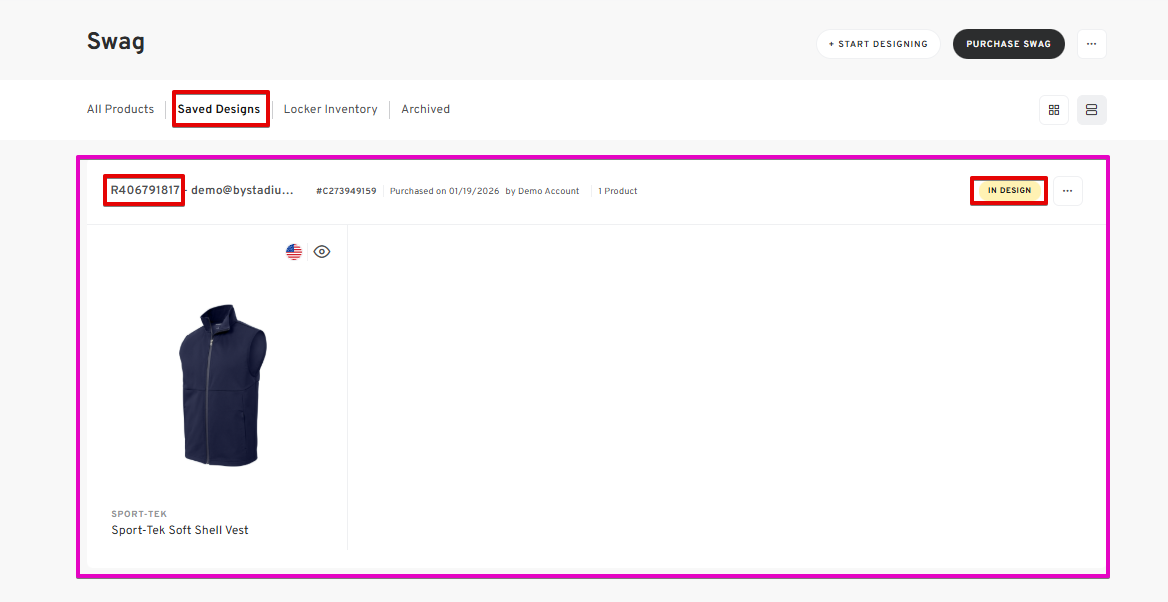Screen dimensions: 1168x602
Task: Click the IN DESIGN status badge
Action: coord(1009,190)
